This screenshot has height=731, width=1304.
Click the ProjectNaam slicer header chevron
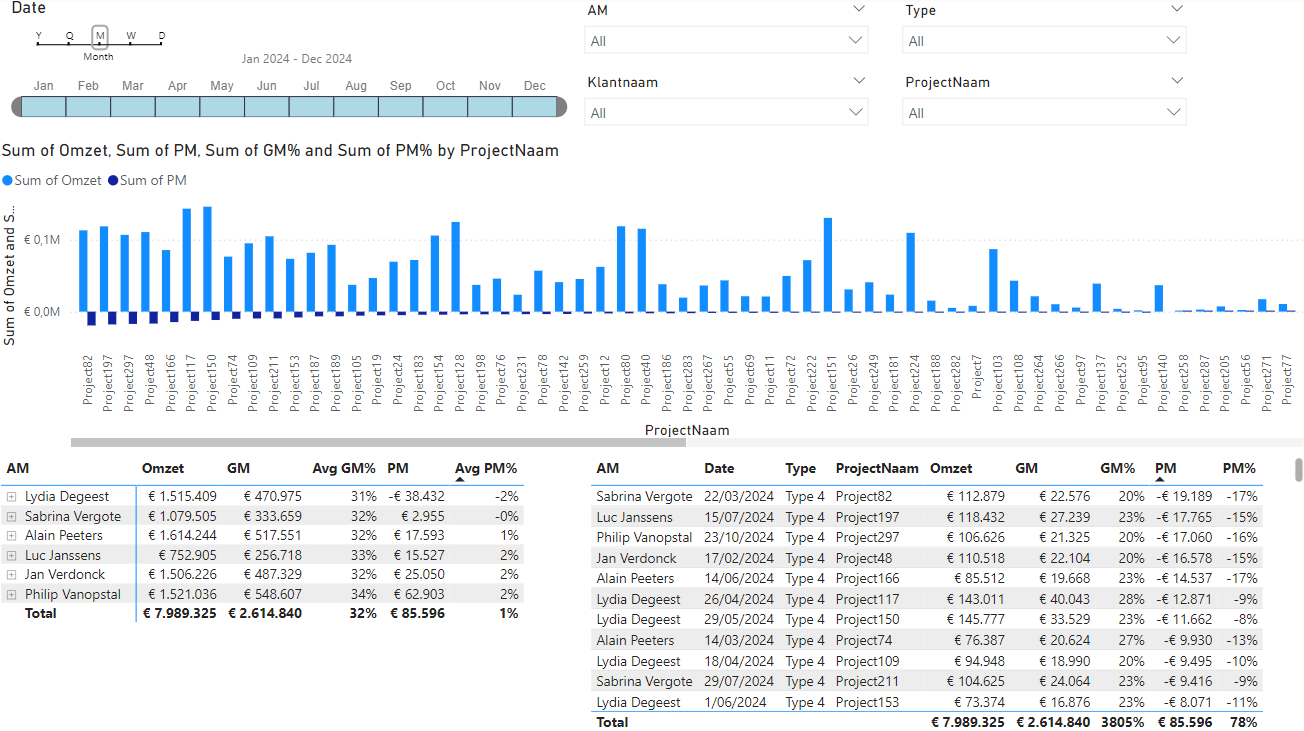click(x=1176, y=81)
